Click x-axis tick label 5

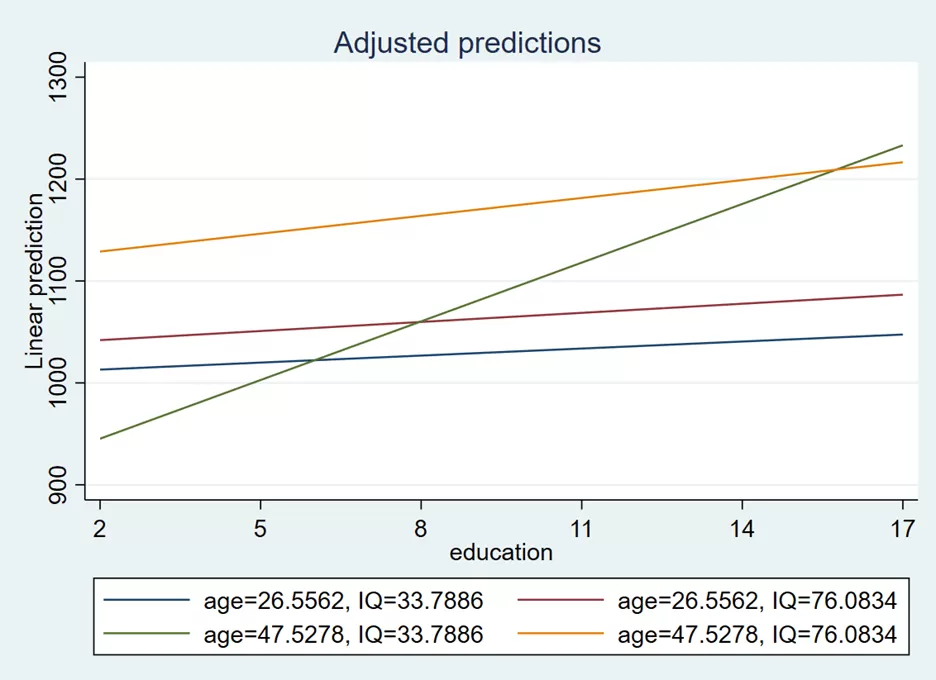pos(260,527)
